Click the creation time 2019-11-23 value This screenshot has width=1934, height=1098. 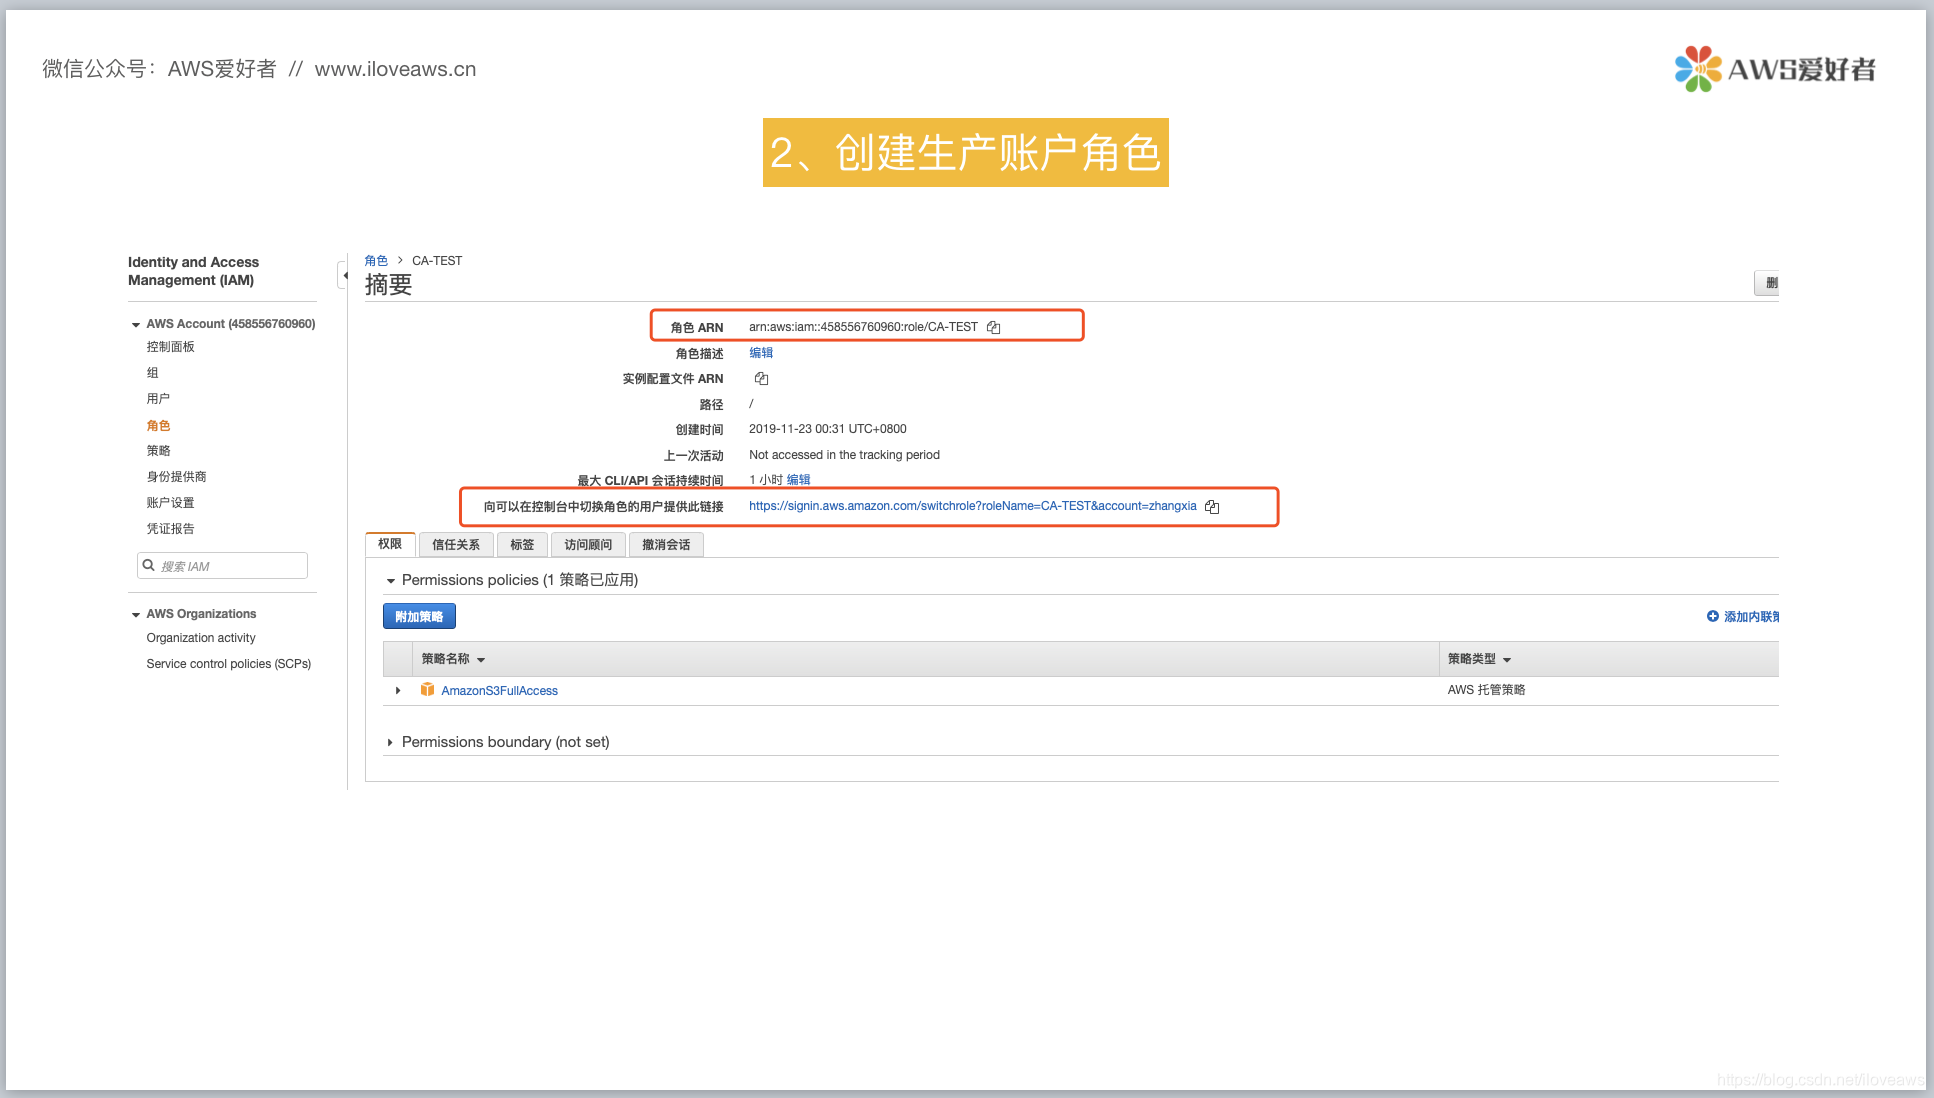[x=828, y=429]
